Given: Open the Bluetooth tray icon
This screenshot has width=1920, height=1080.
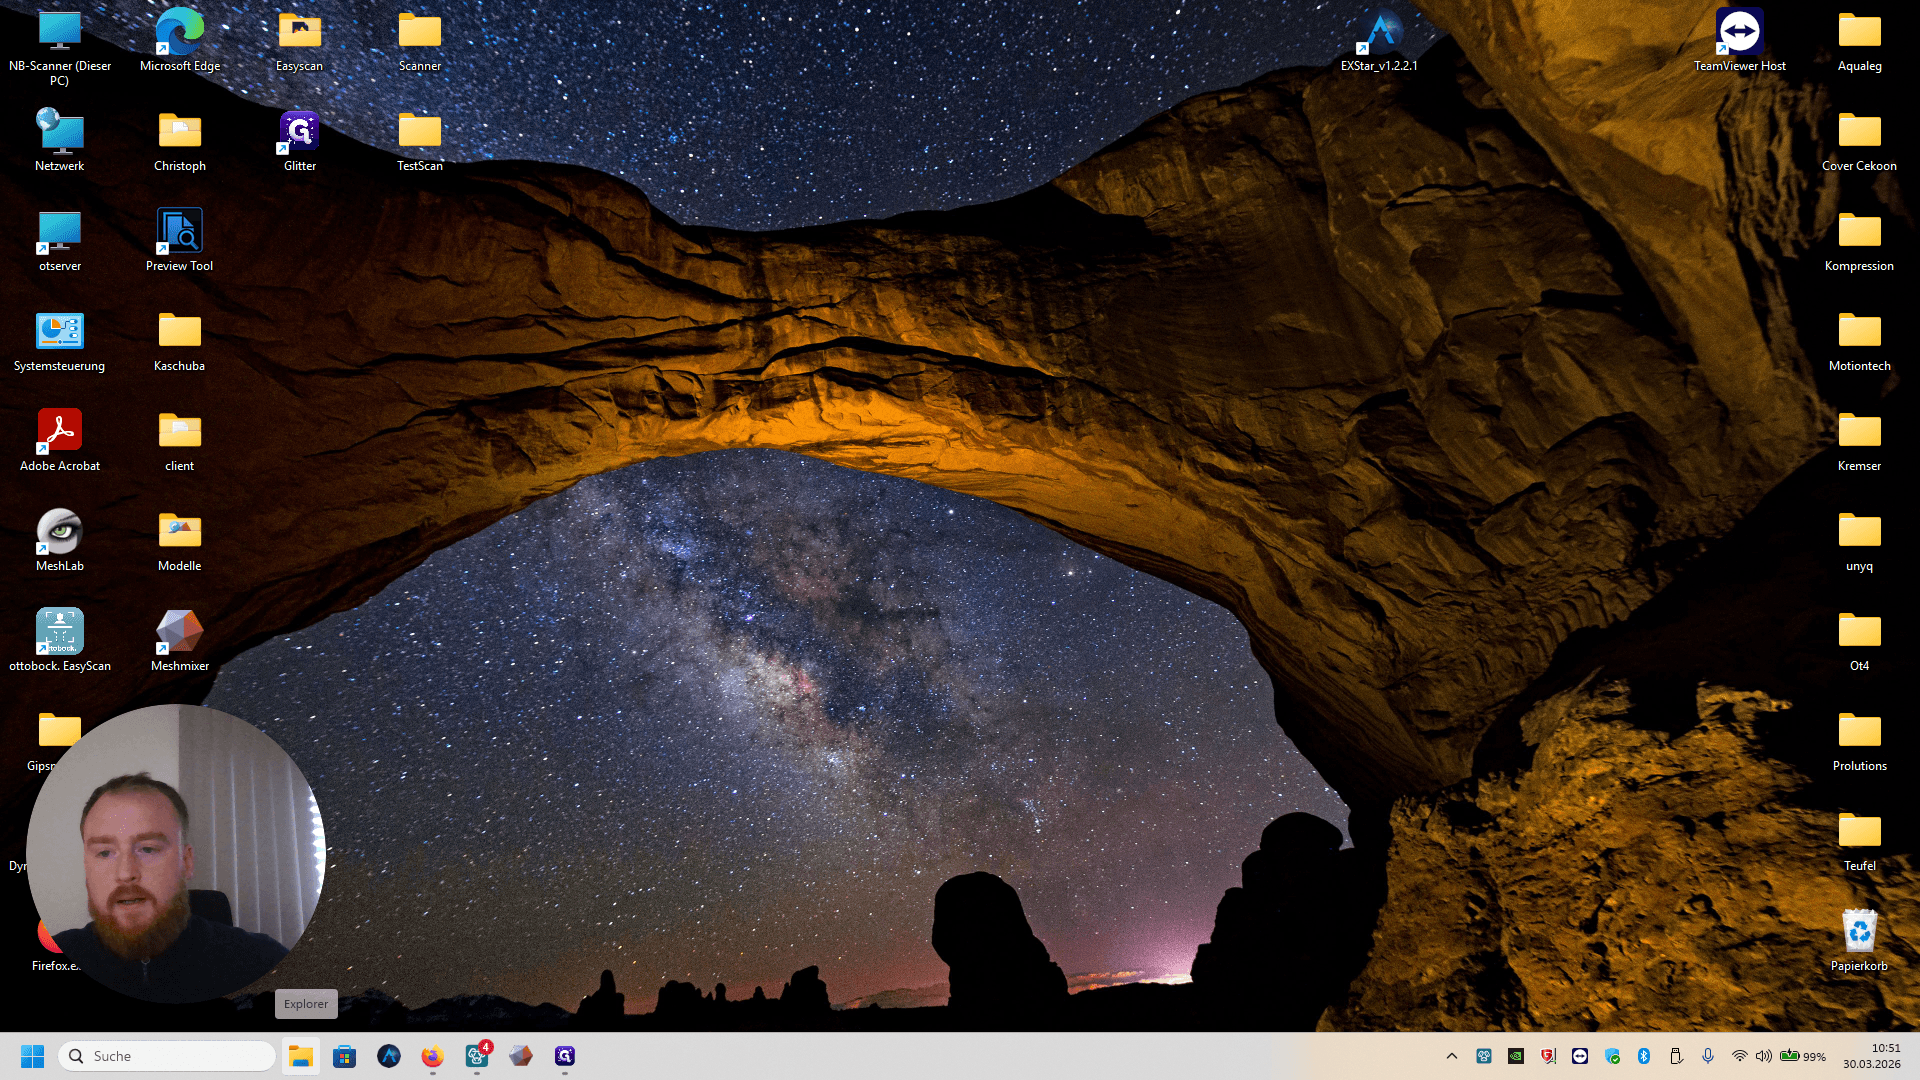Looking at the screenshot, I should tap(1644, 1056).
